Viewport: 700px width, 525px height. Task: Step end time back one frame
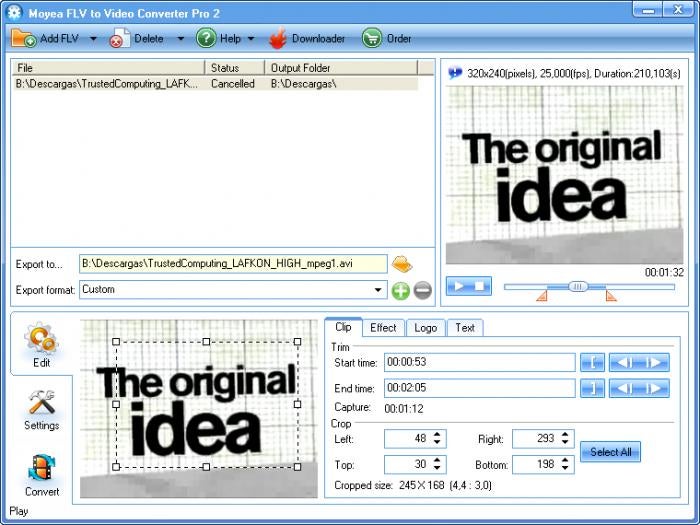pos(624,388)
